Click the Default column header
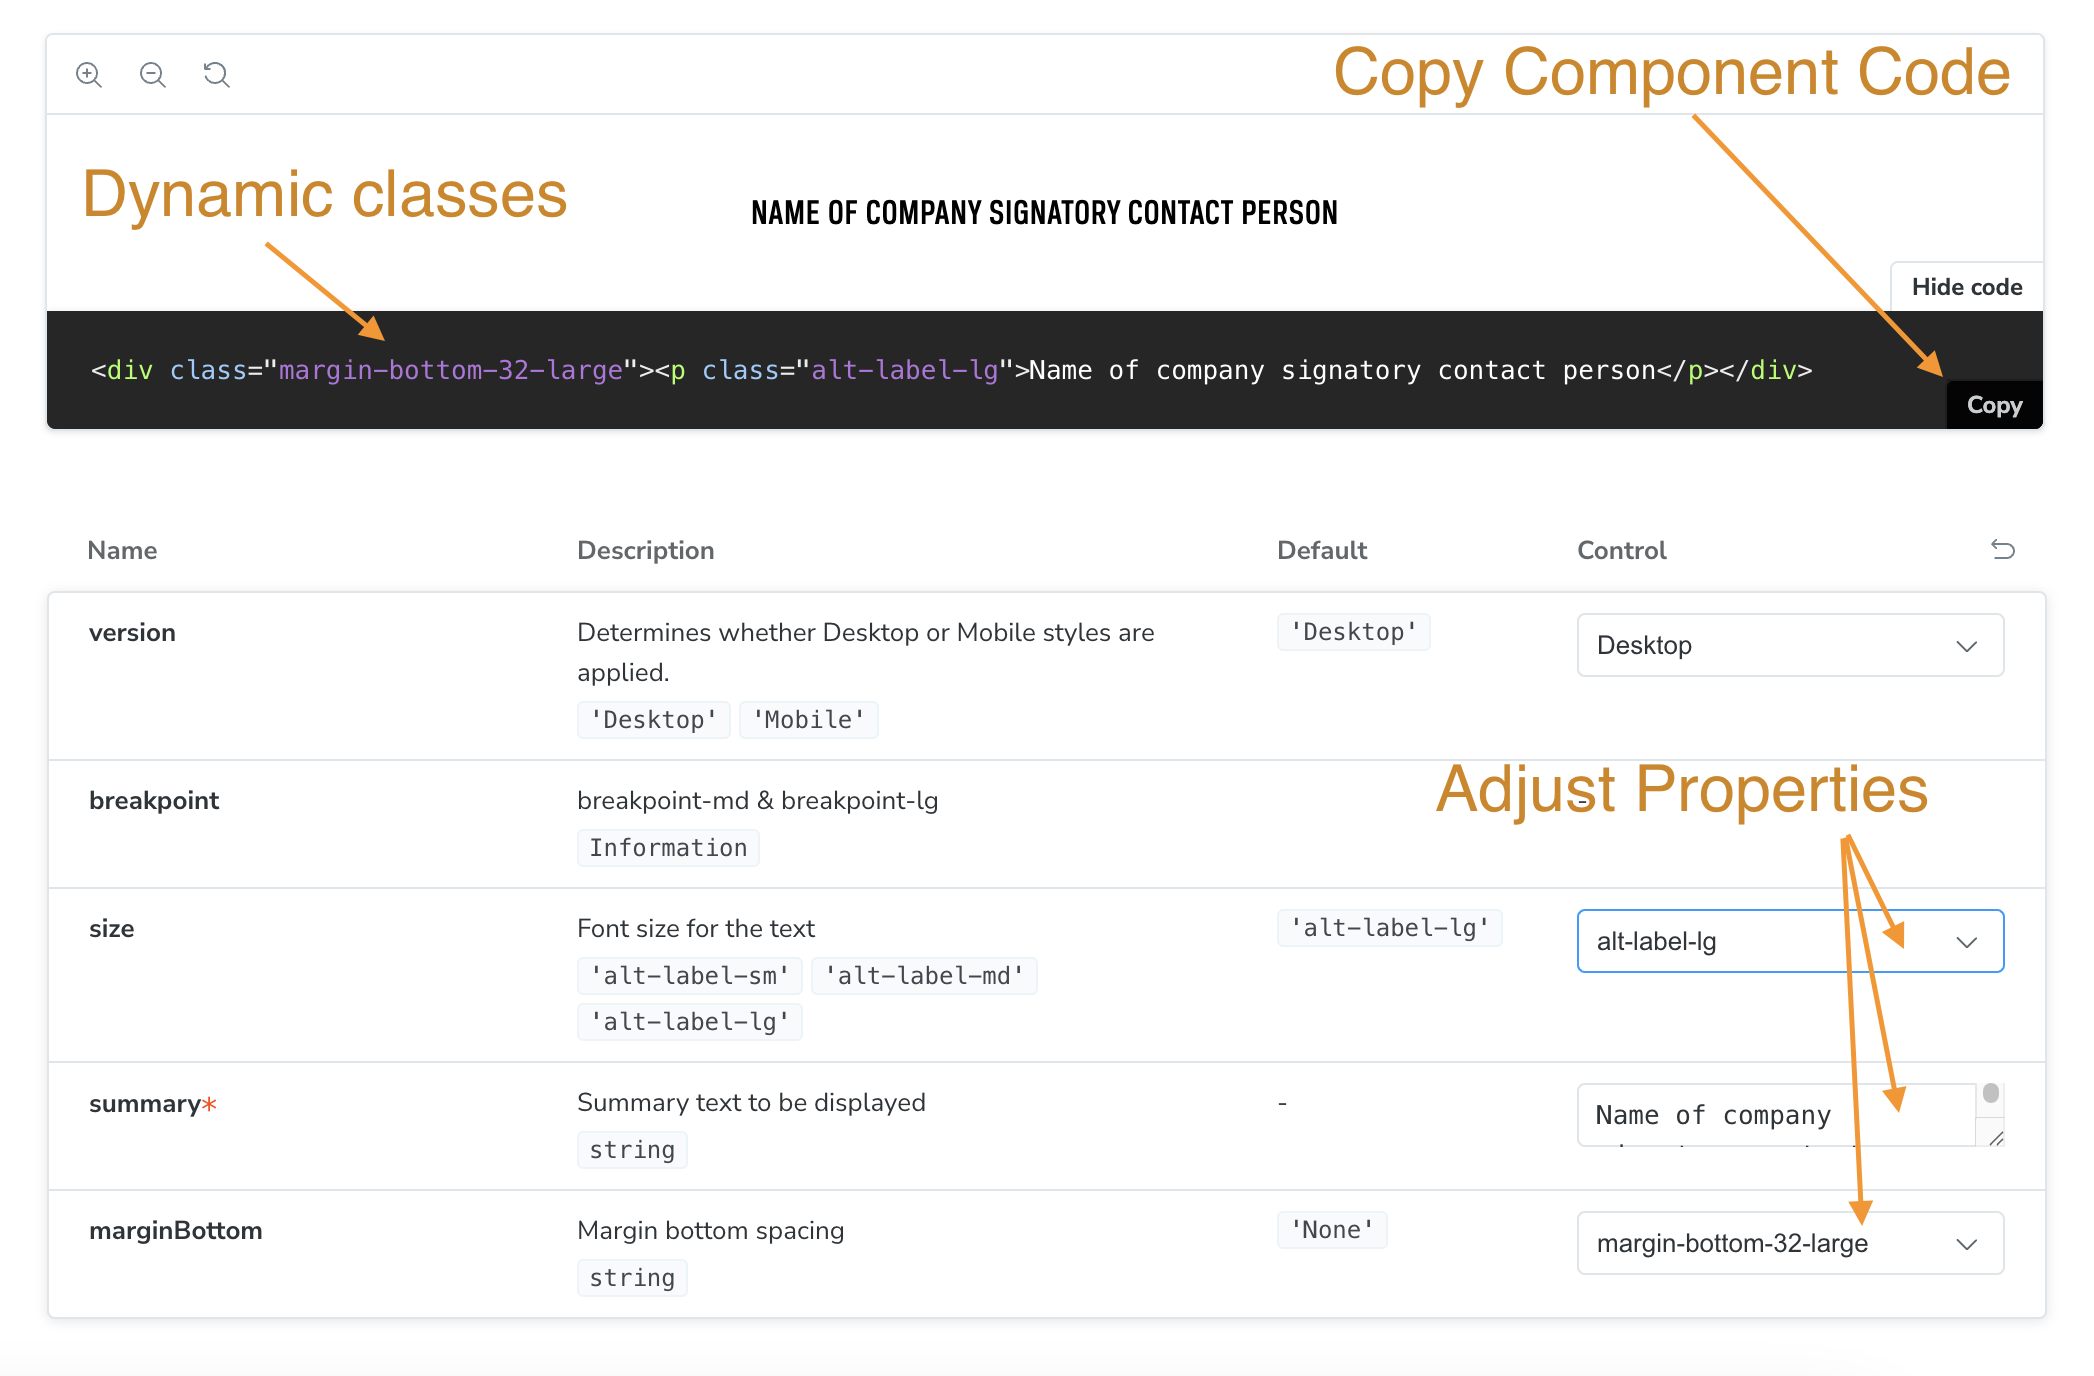This screenshot has width=2094, height=1376. click(1322, 550)
